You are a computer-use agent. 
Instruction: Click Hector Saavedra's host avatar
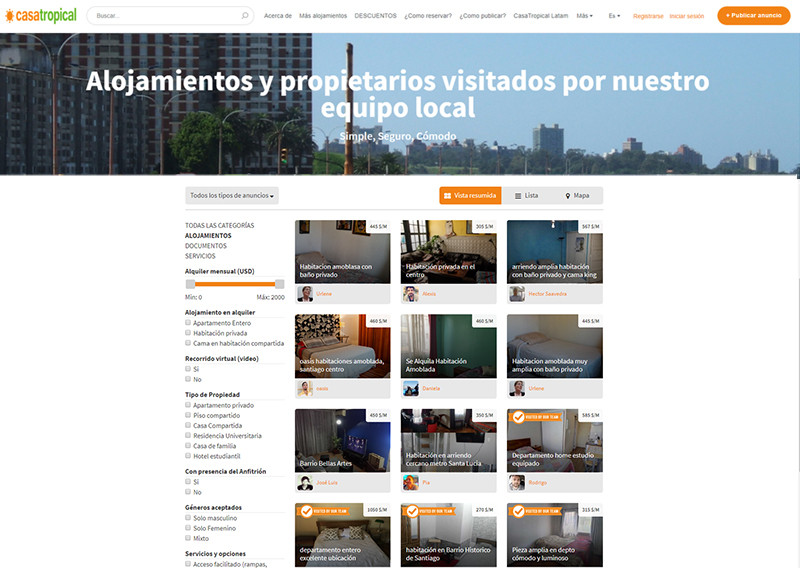pos(517,293)
